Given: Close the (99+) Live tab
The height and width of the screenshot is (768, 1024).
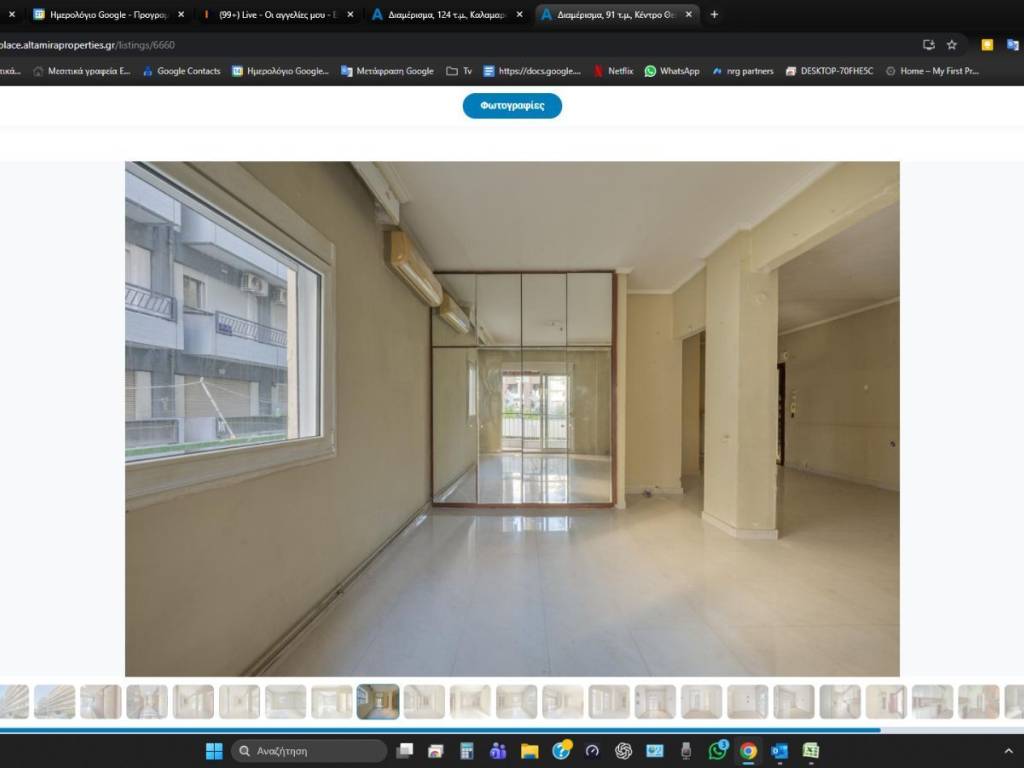Looking at the screenshot, I should [x=350, y=15].
